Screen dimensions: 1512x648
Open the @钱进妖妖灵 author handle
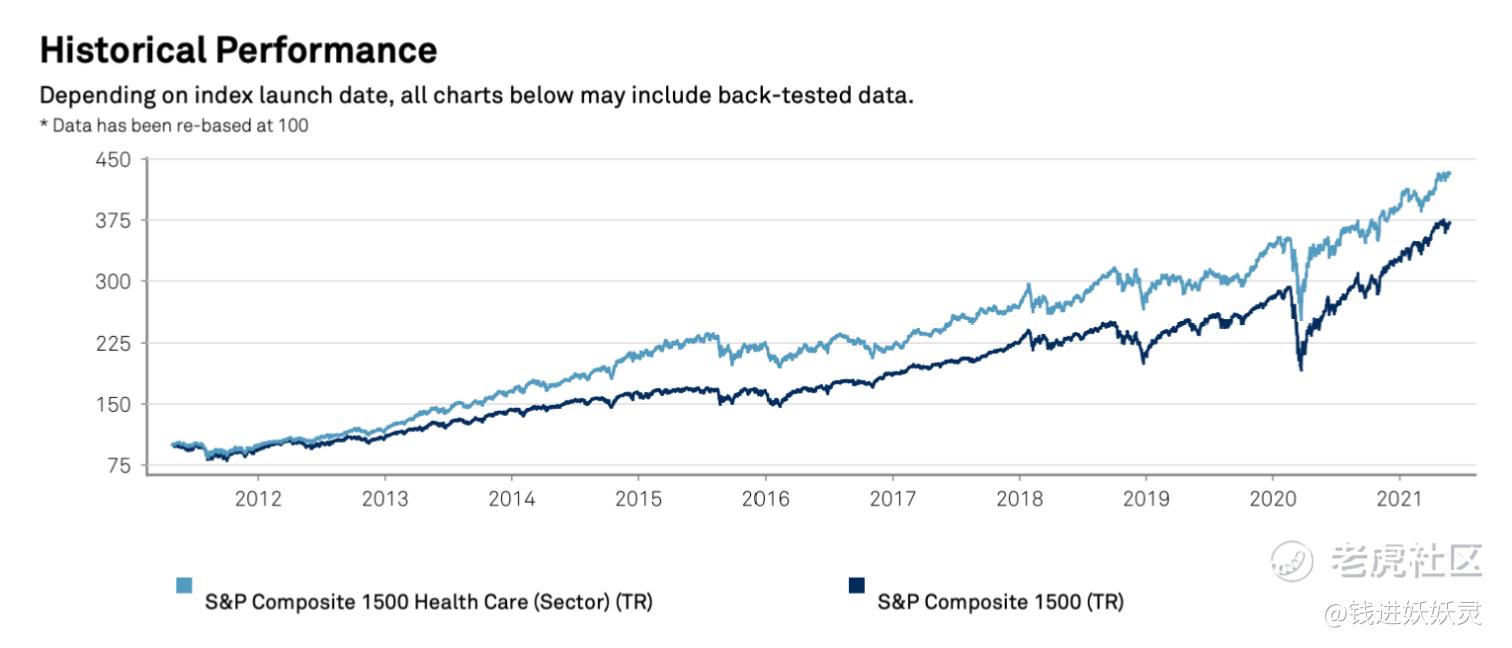tap(1402, 613)
